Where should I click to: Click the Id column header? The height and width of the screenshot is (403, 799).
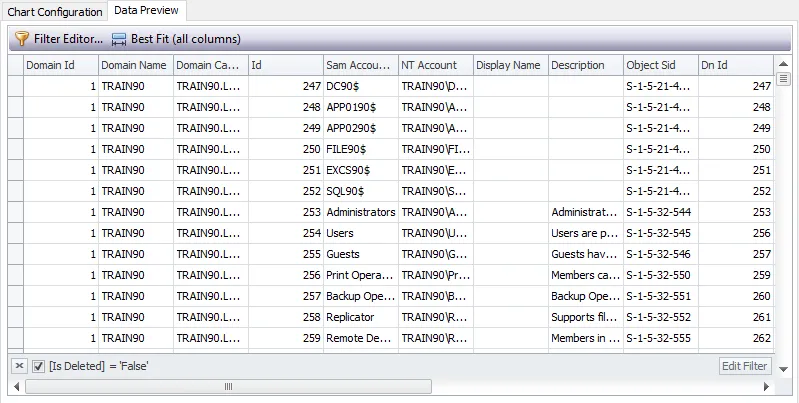click(285, 65)
